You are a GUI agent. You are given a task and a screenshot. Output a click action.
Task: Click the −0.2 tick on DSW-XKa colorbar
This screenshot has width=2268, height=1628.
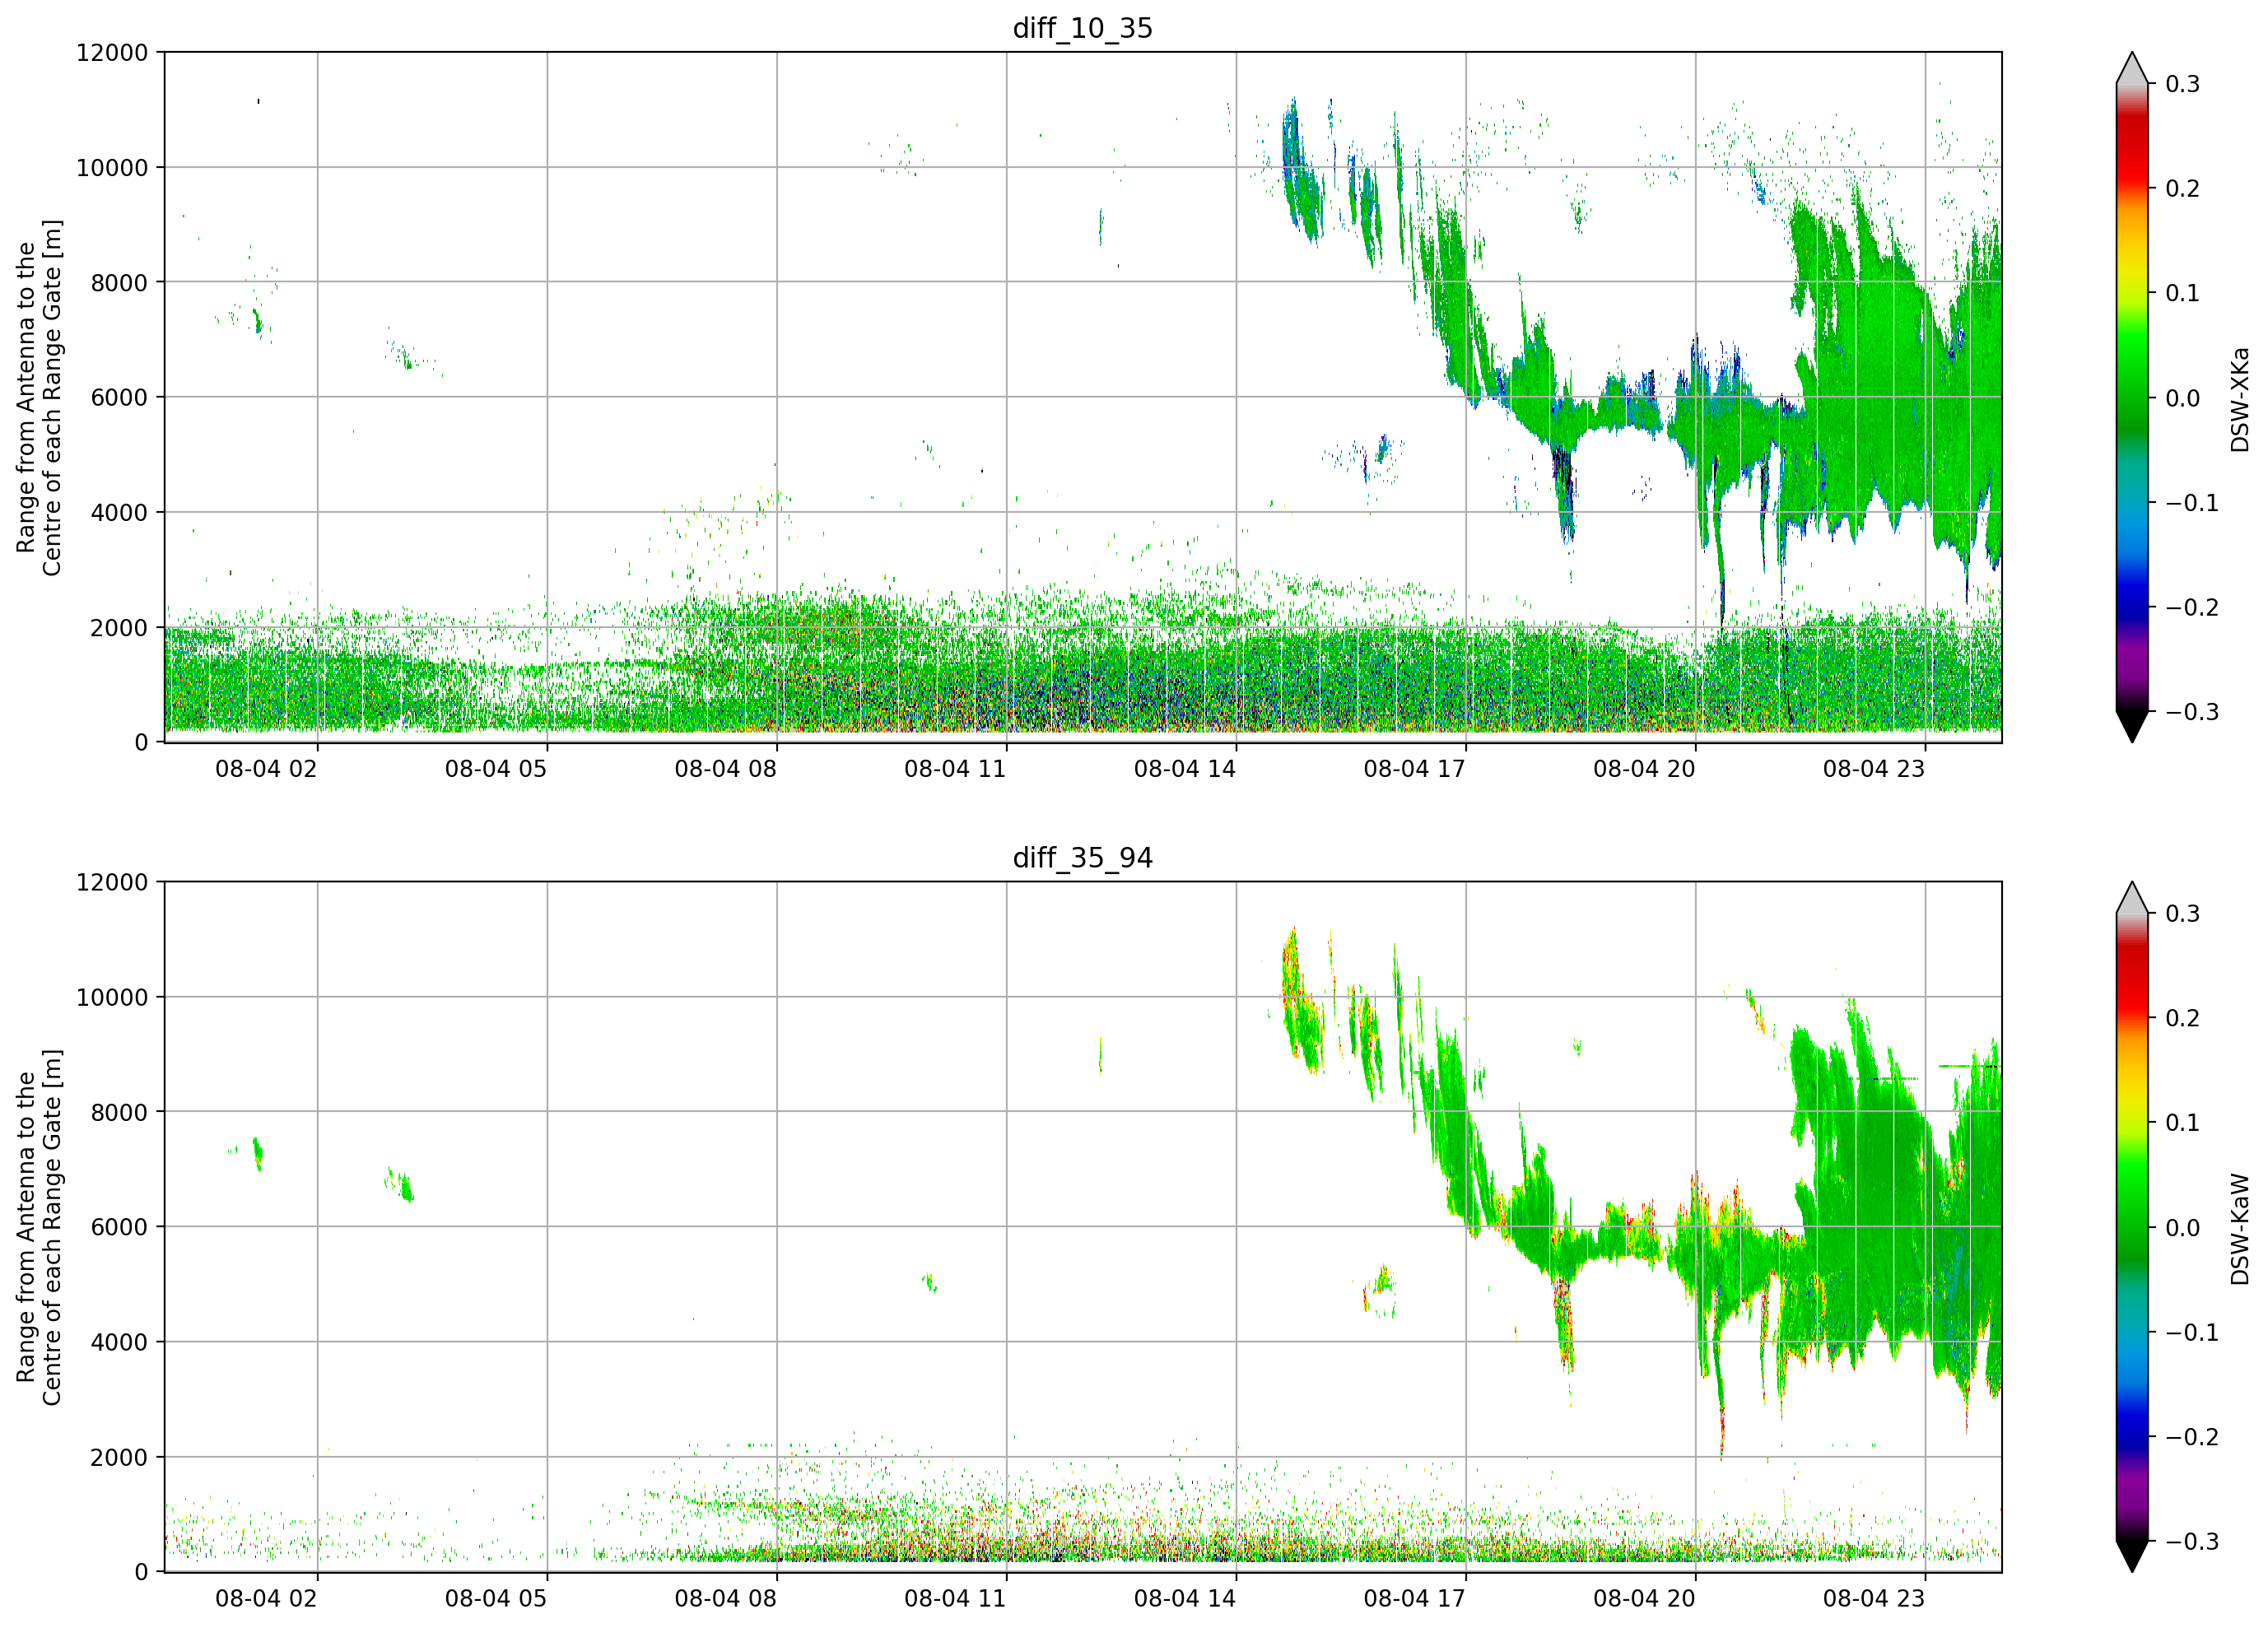[2192, 608]
